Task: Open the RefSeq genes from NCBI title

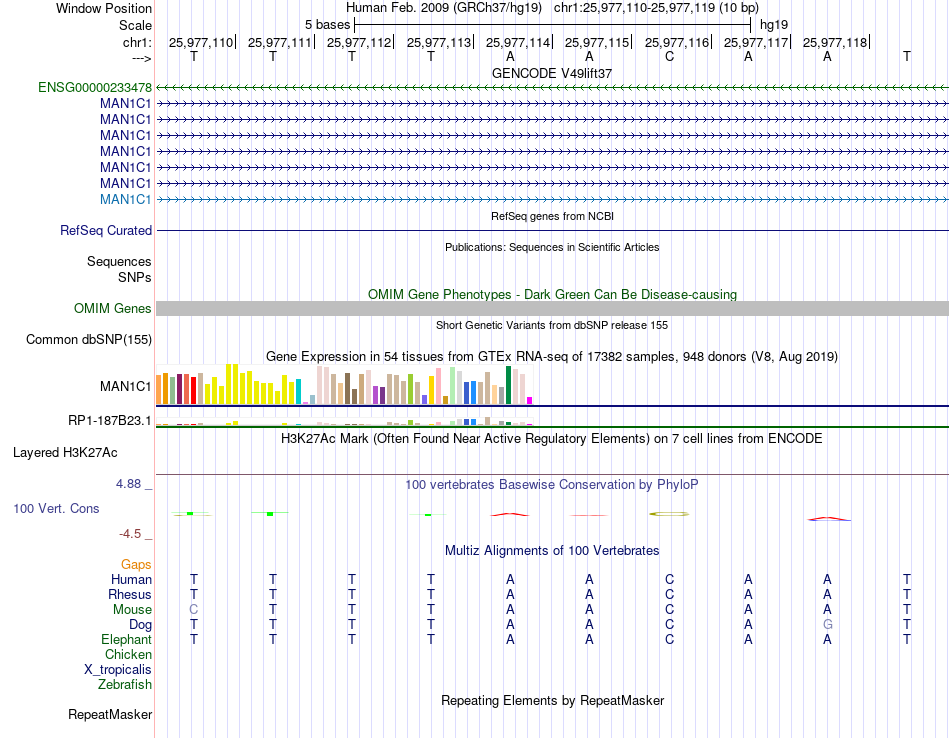Action: tap(552, 216)
